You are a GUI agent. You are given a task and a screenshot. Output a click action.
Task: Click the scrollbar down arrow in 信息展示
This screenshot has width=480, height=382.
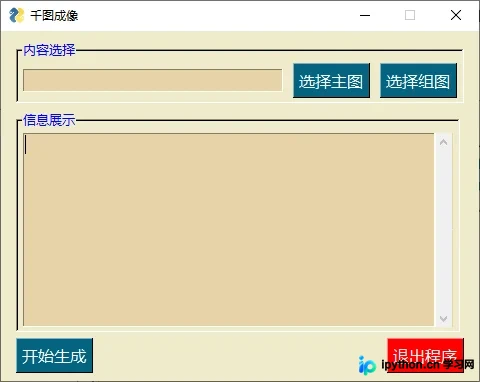coord(443,318)
